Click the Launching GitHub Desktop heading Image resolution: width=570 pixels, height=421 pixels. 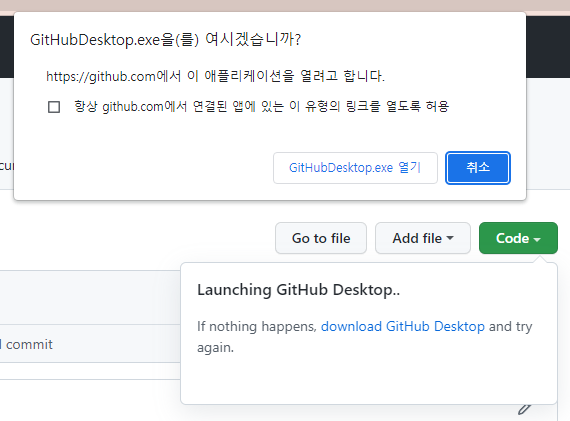pyautogui.click(x=298, y=290)
